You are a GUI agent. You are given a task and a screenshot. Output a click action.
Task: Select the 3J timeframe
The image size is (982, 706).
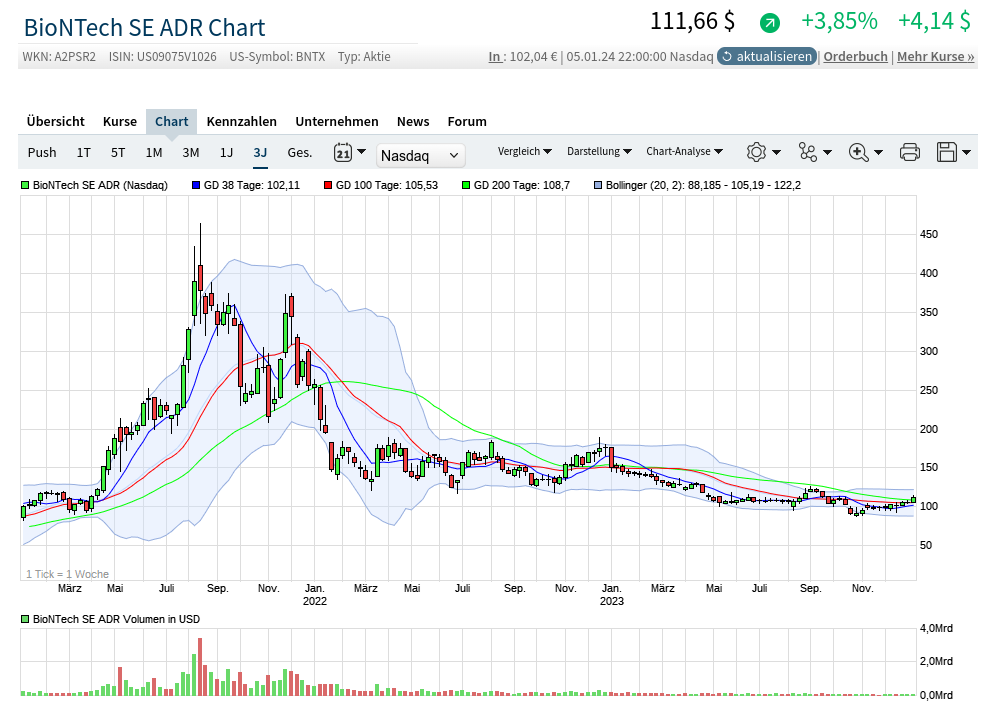coord(260,152)
